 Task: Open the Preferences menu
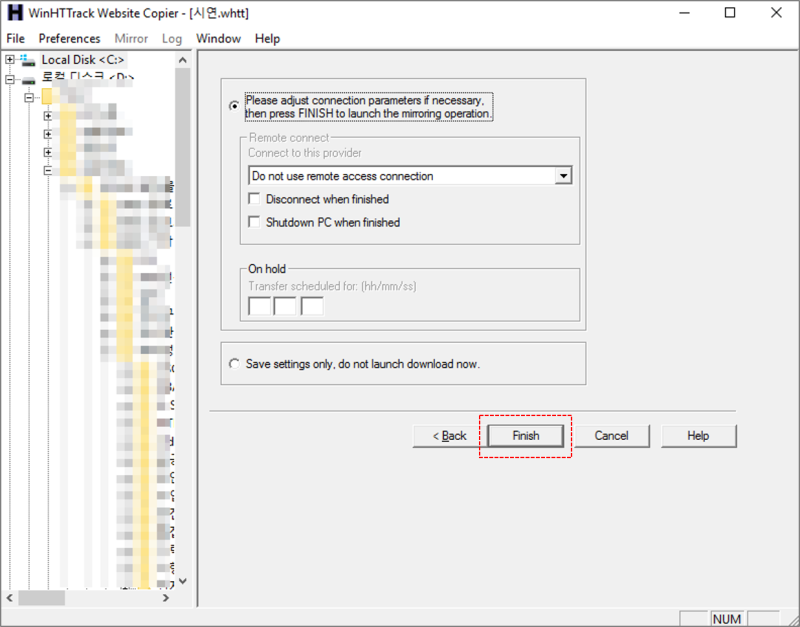(69, 39)
